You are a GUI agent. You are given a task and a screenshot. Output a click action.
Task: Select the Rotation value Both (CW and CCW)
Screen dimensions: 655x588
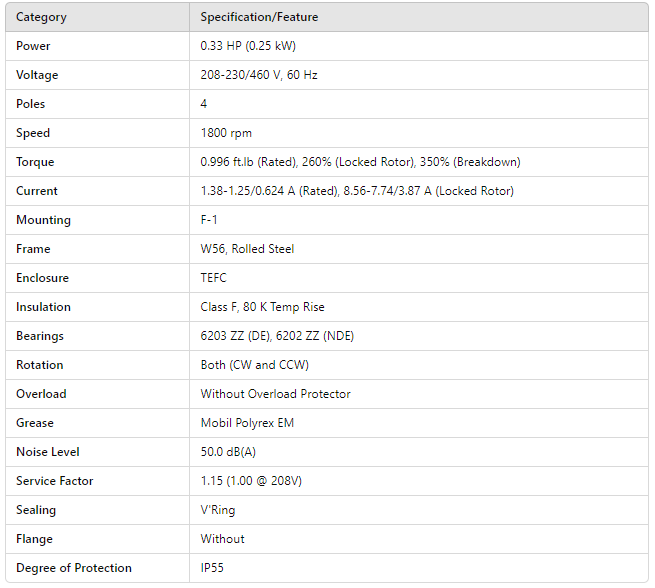[254, 365]
